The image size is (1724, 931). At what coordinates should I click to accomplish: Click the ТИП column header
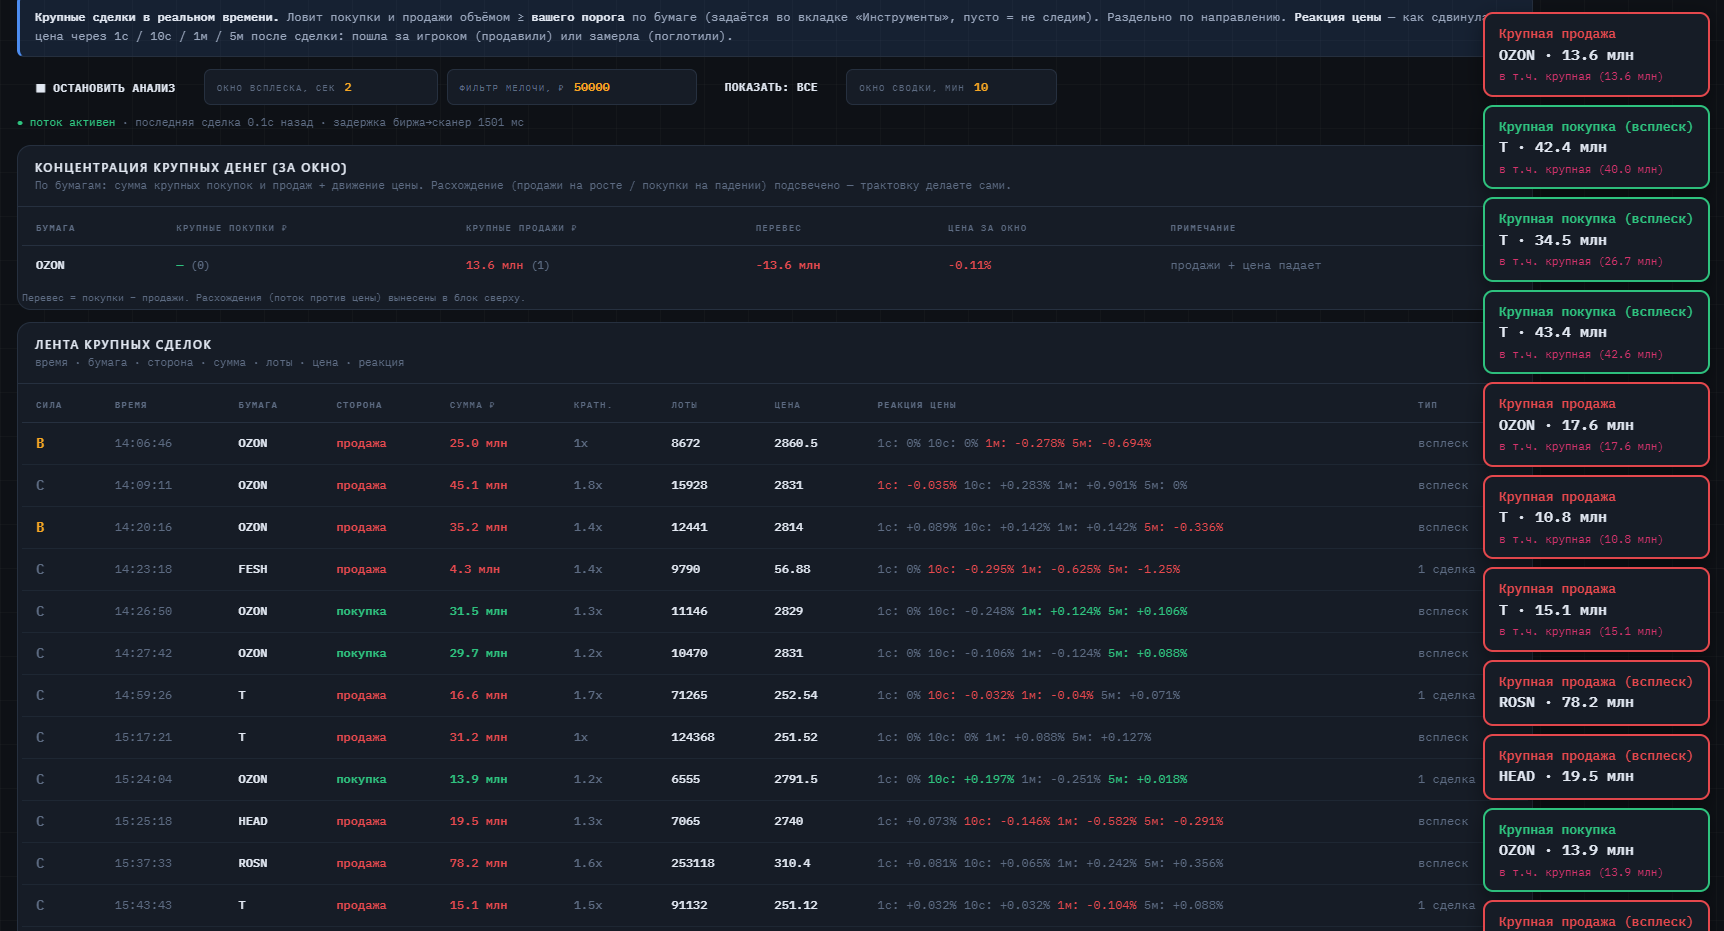[1427, 405]
